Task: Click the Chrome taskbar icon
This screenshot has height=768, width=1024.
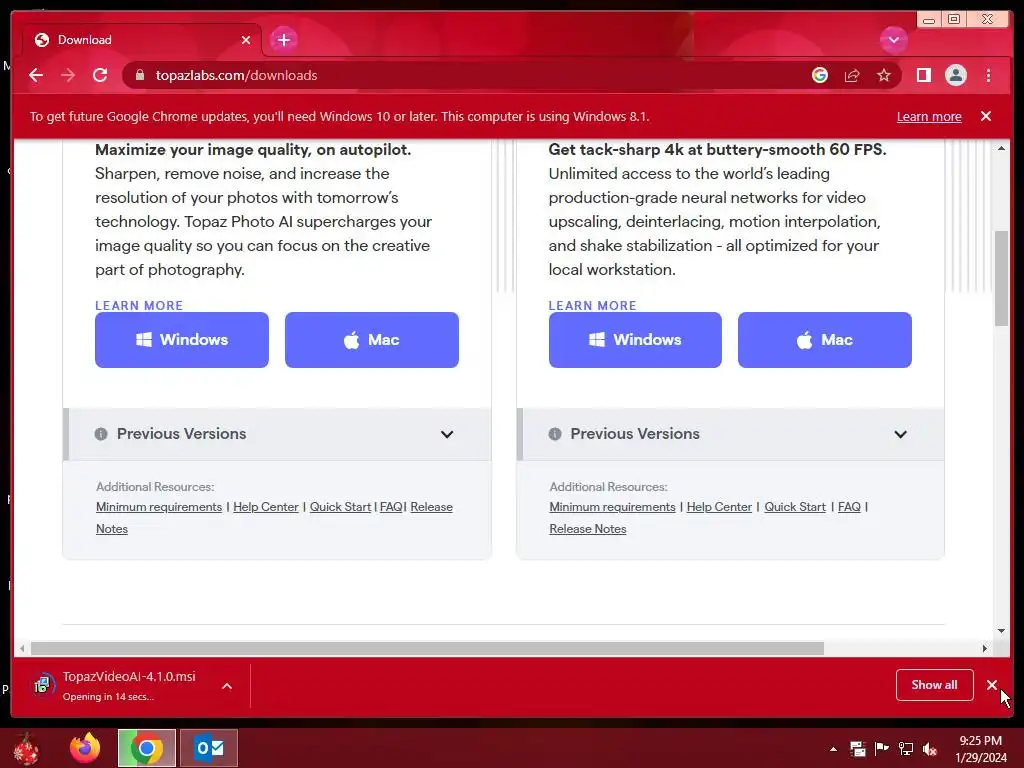Action: pos(146,748)
